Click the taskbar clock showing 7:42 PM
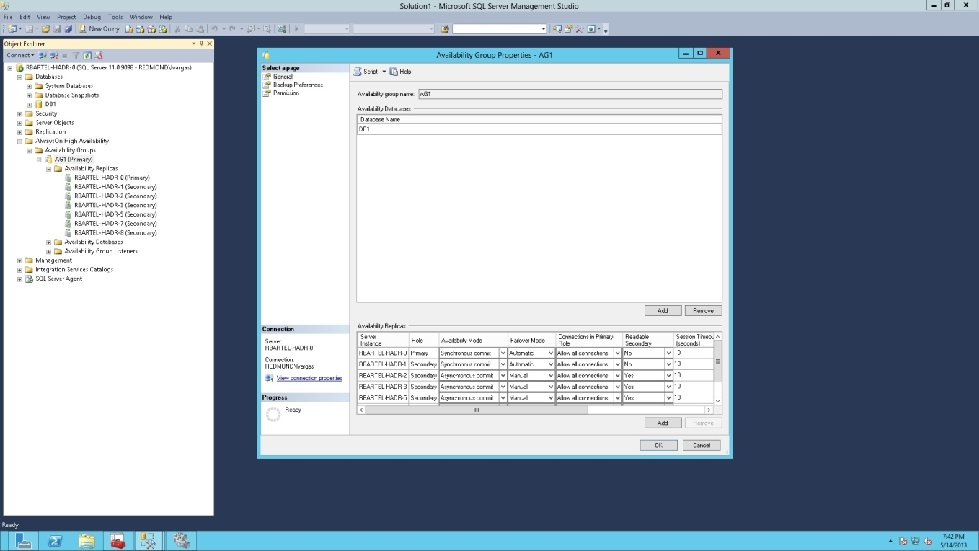The height and width of the screenshot is (551, 979). click(x=953, y=540)
